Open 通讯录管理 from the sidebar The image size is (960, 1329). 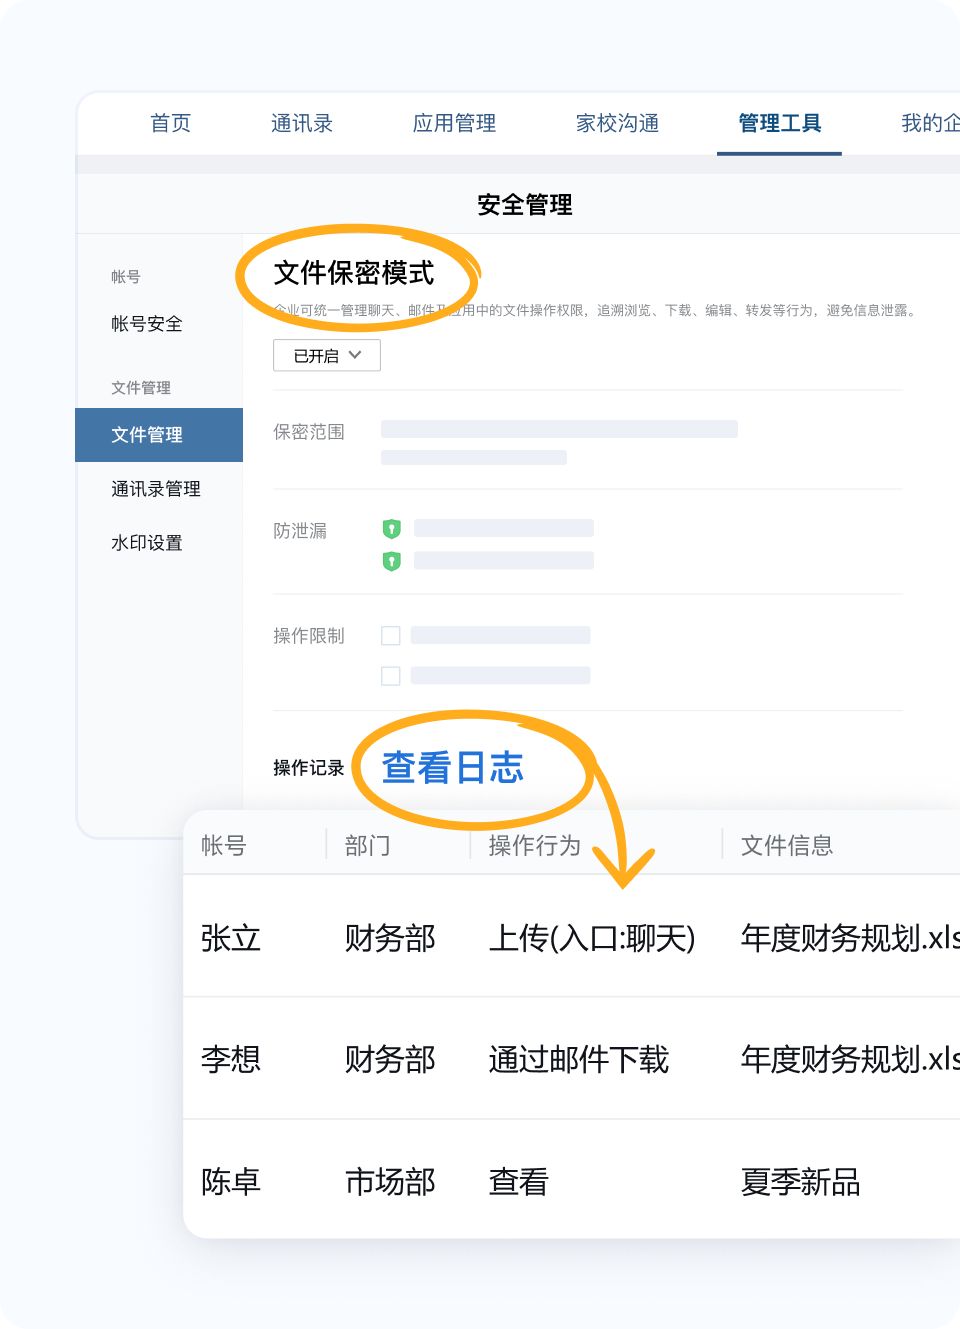pos(155,489)
